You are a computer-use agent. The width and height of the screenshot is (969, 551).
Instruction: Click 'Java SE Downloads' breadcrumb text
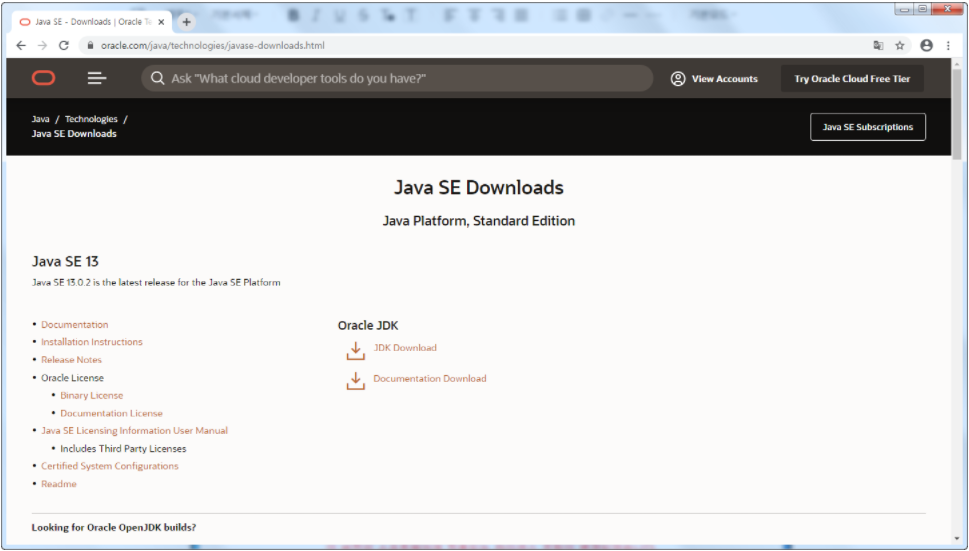pos(74,133)
